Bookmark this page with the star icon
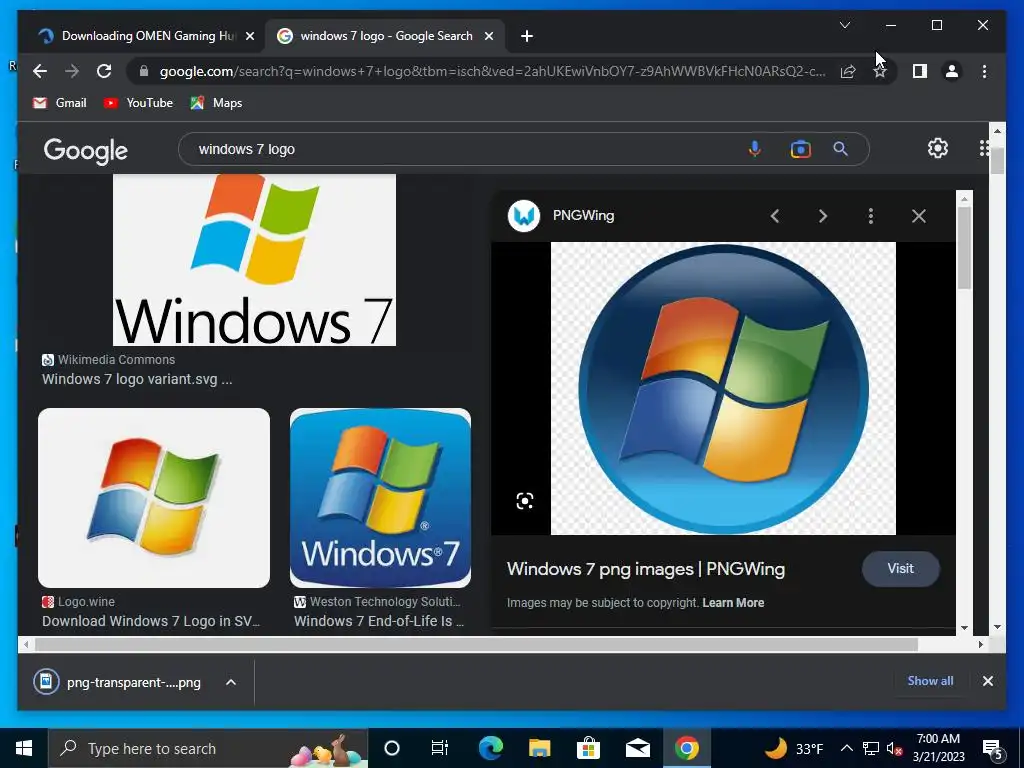1024x768 pixels. tap(880, 71)
